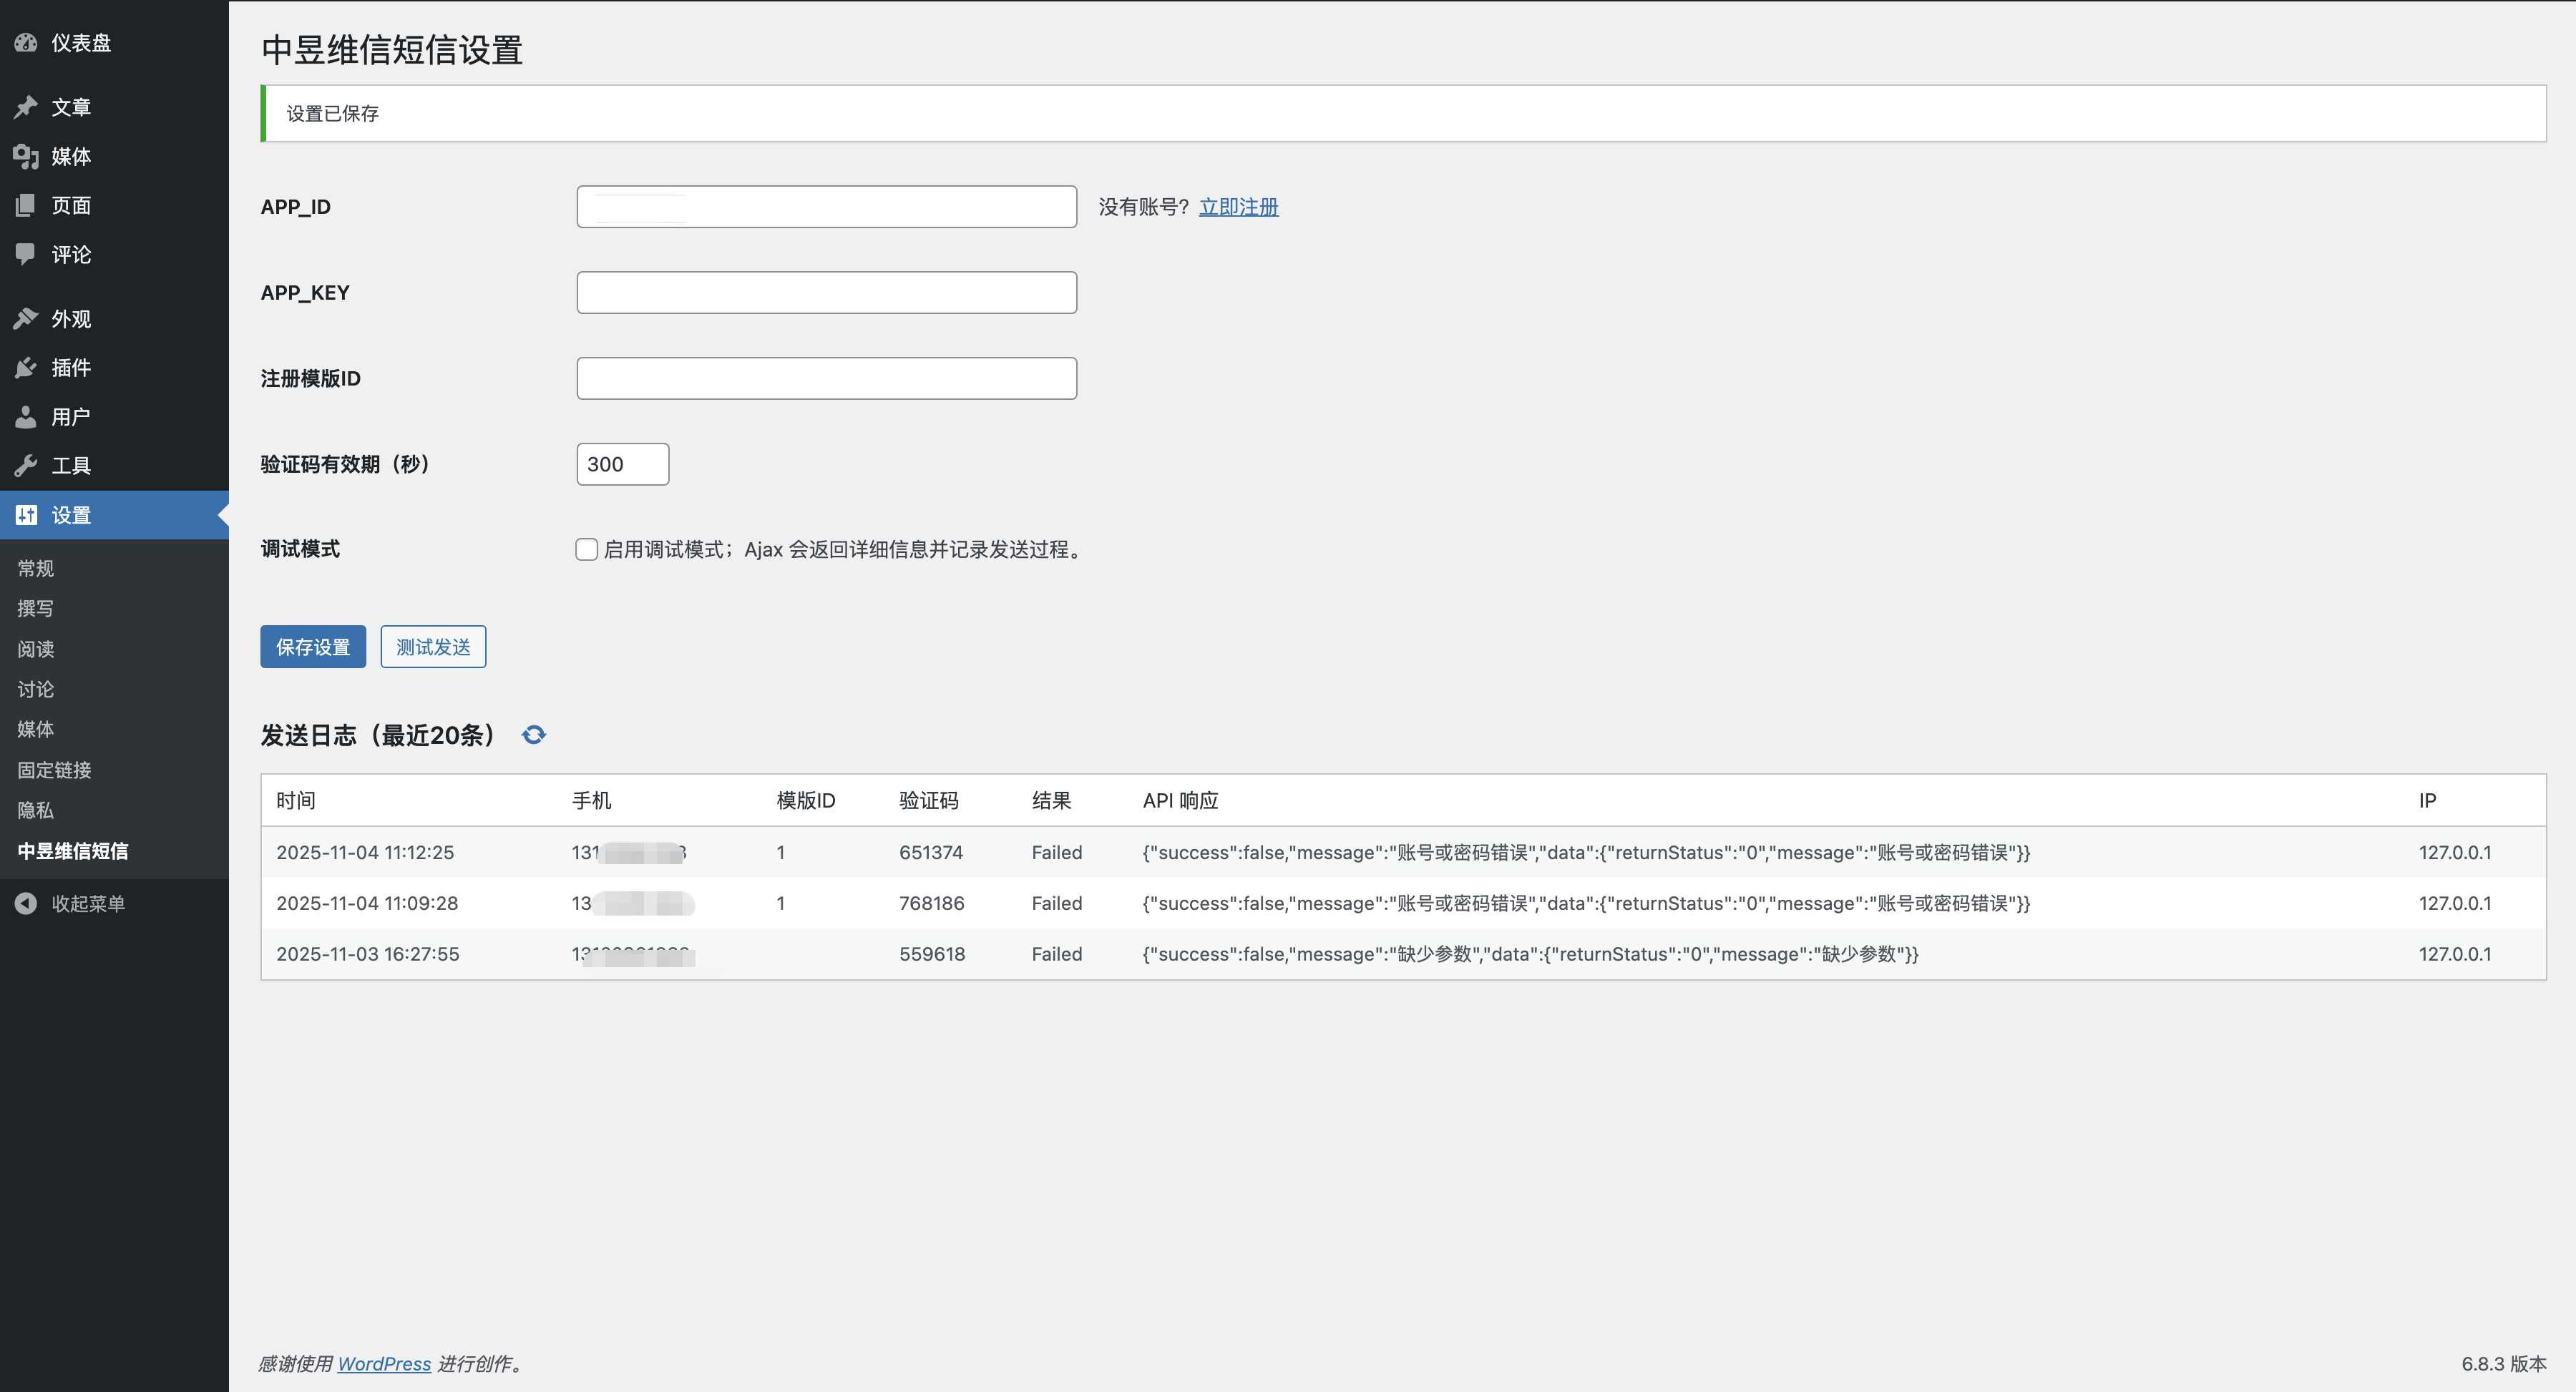The width and height of the screenshot is (2576, 1392).
Task: Click the Dashboard gauge icon
Action: click(26, 43)
